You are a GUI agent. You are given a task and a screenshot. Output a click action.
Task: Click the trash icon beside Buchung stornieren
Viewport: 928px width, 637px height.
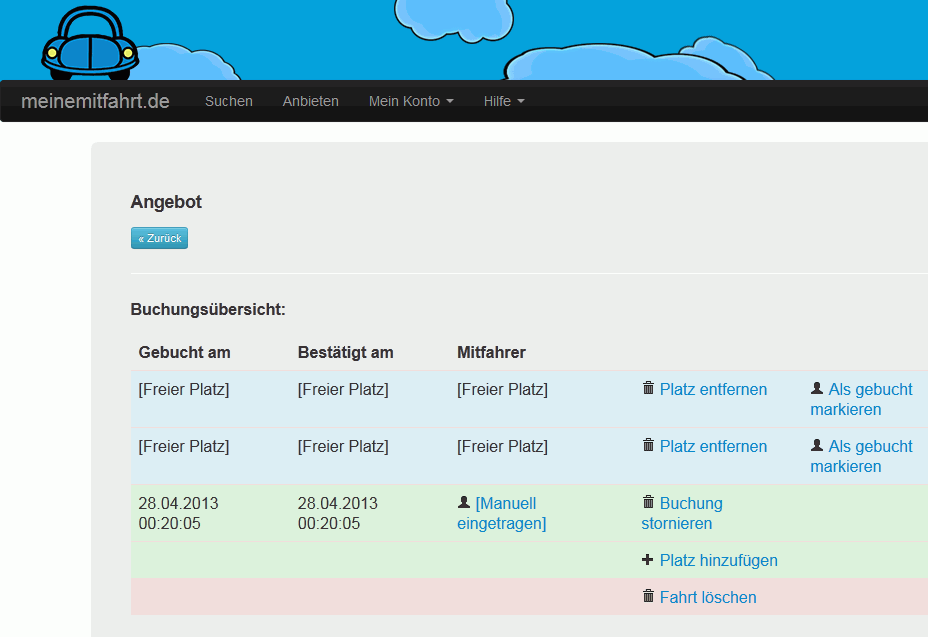(648, 503)
